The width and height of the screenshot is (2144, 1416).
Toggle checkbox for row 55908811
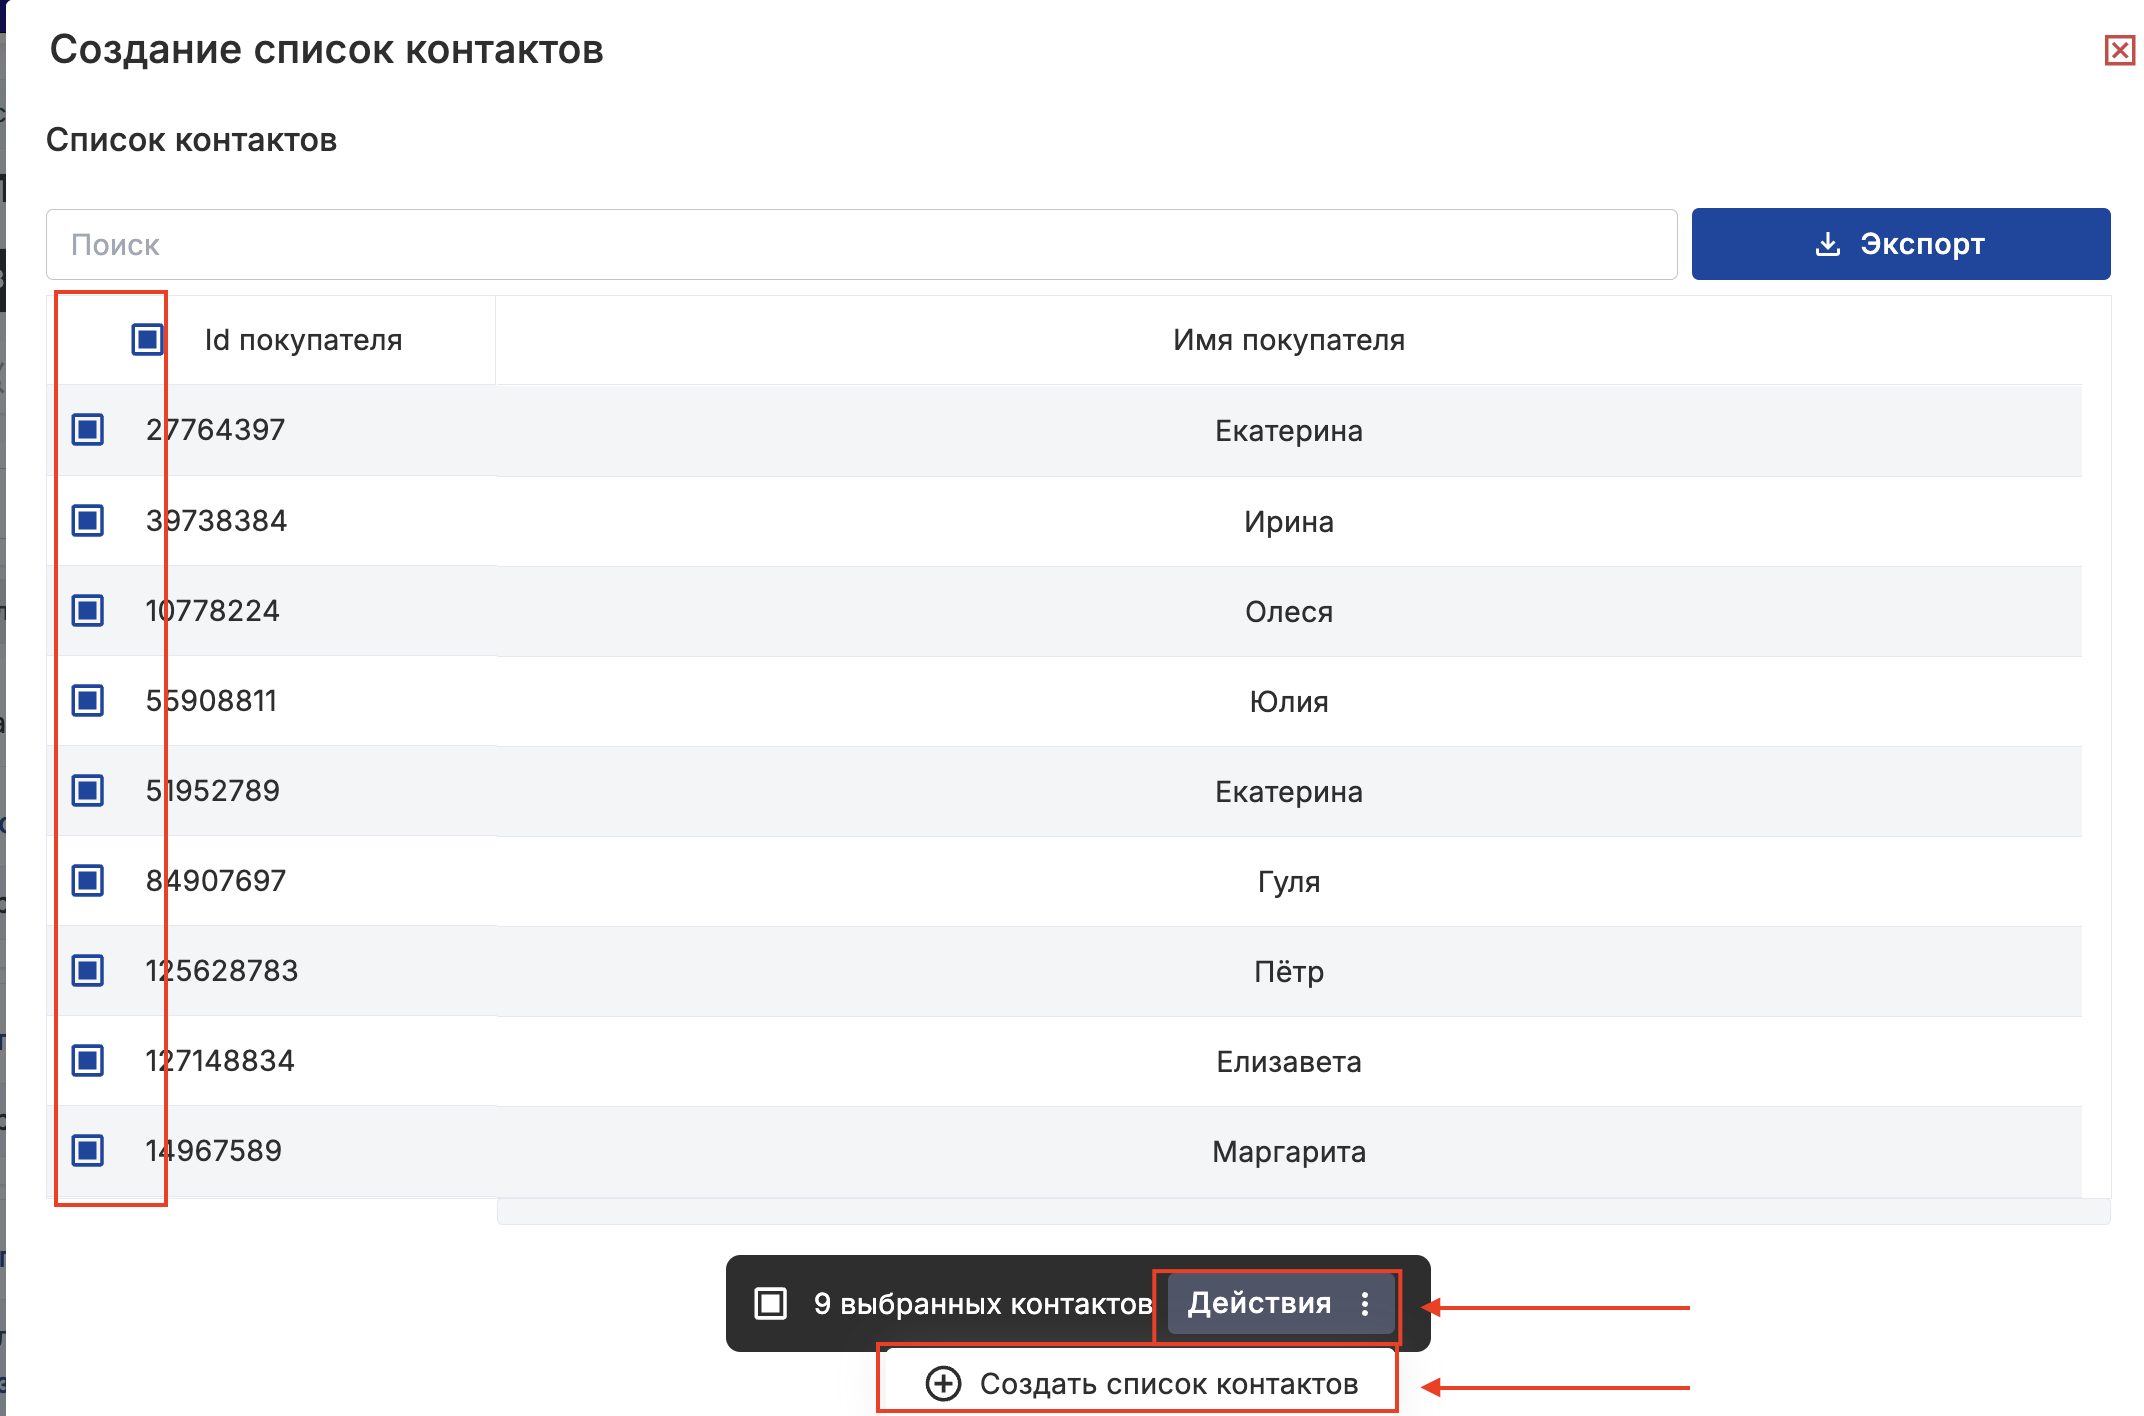click(x=88, y=700)
